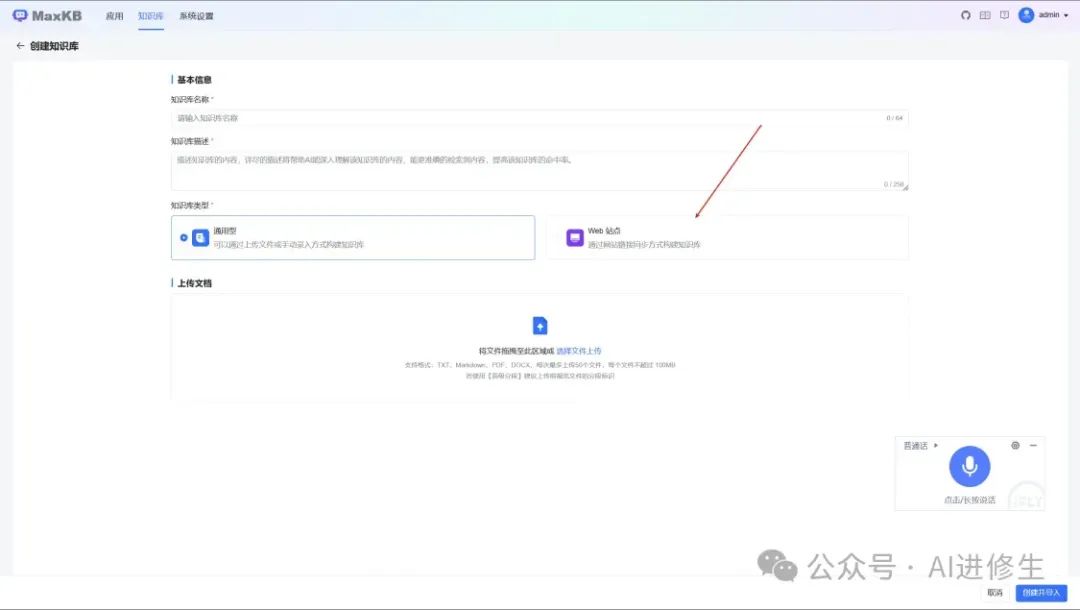
Task: Click the 点击/长按说话 label
Action: [969, 500]
